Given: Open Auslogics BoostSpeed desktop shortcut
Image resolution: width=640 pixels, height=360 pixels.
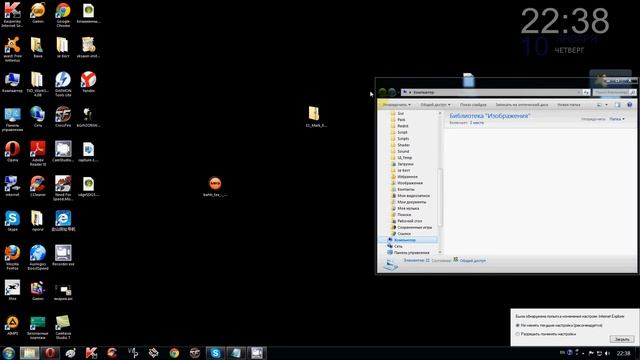Looking at the screenshot, I should point(38,257).
